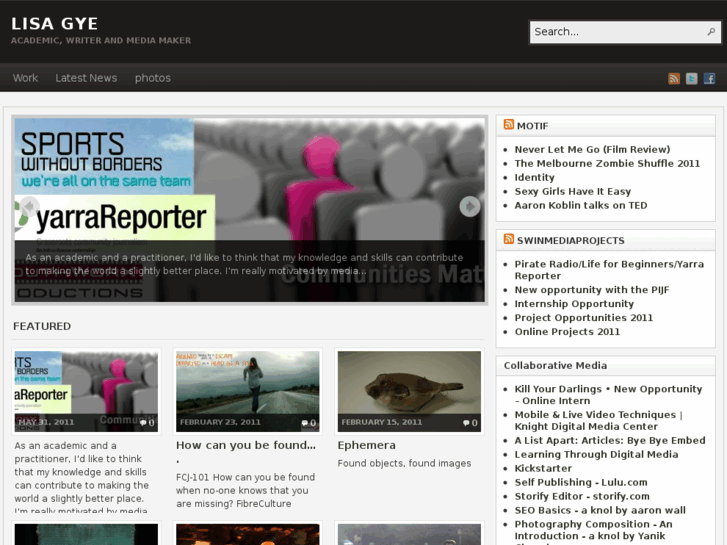Open 'A List Apart: Articles: Bye Bye Embed' link

click(610, 440)
